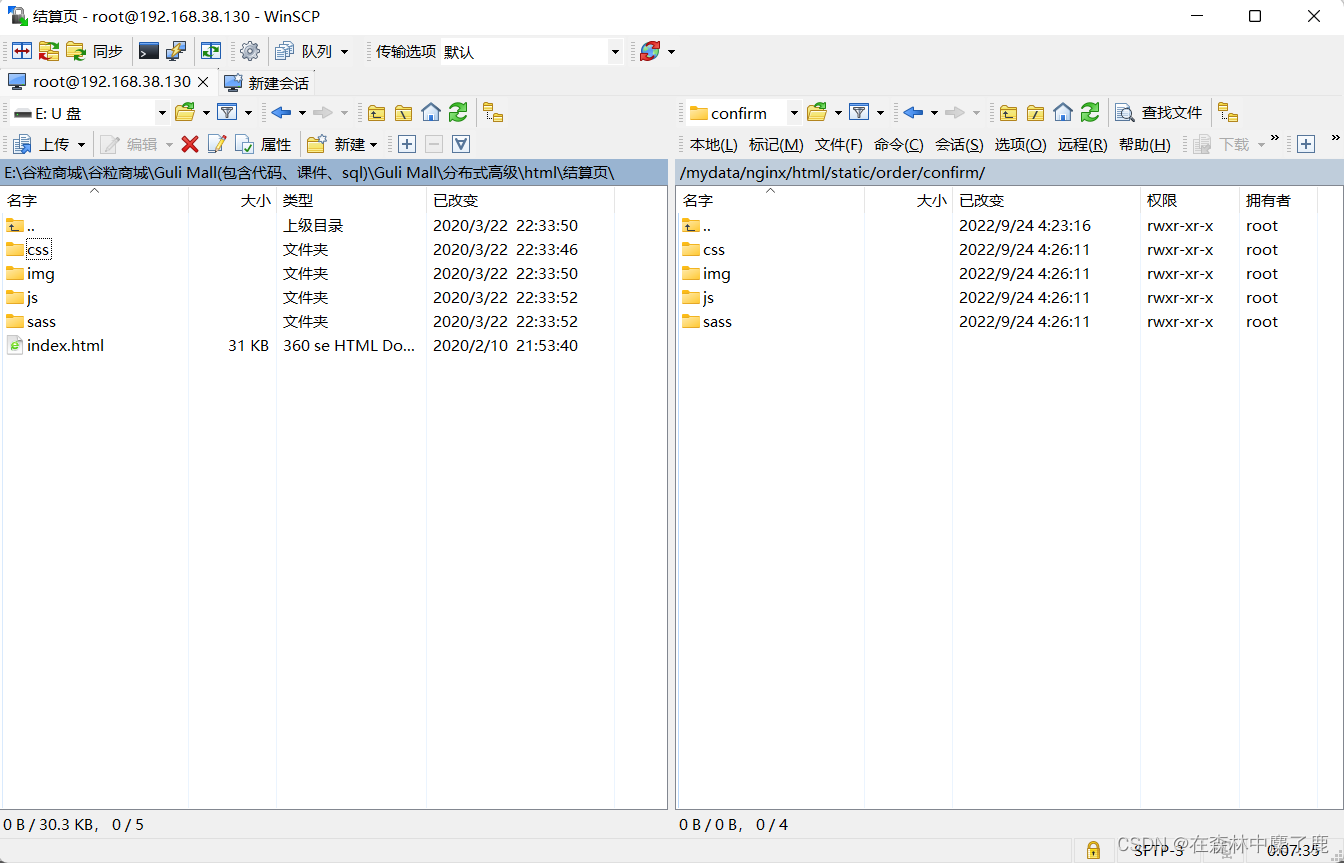
Task: Click local panel open-folder icon
Action: point(185,112)
